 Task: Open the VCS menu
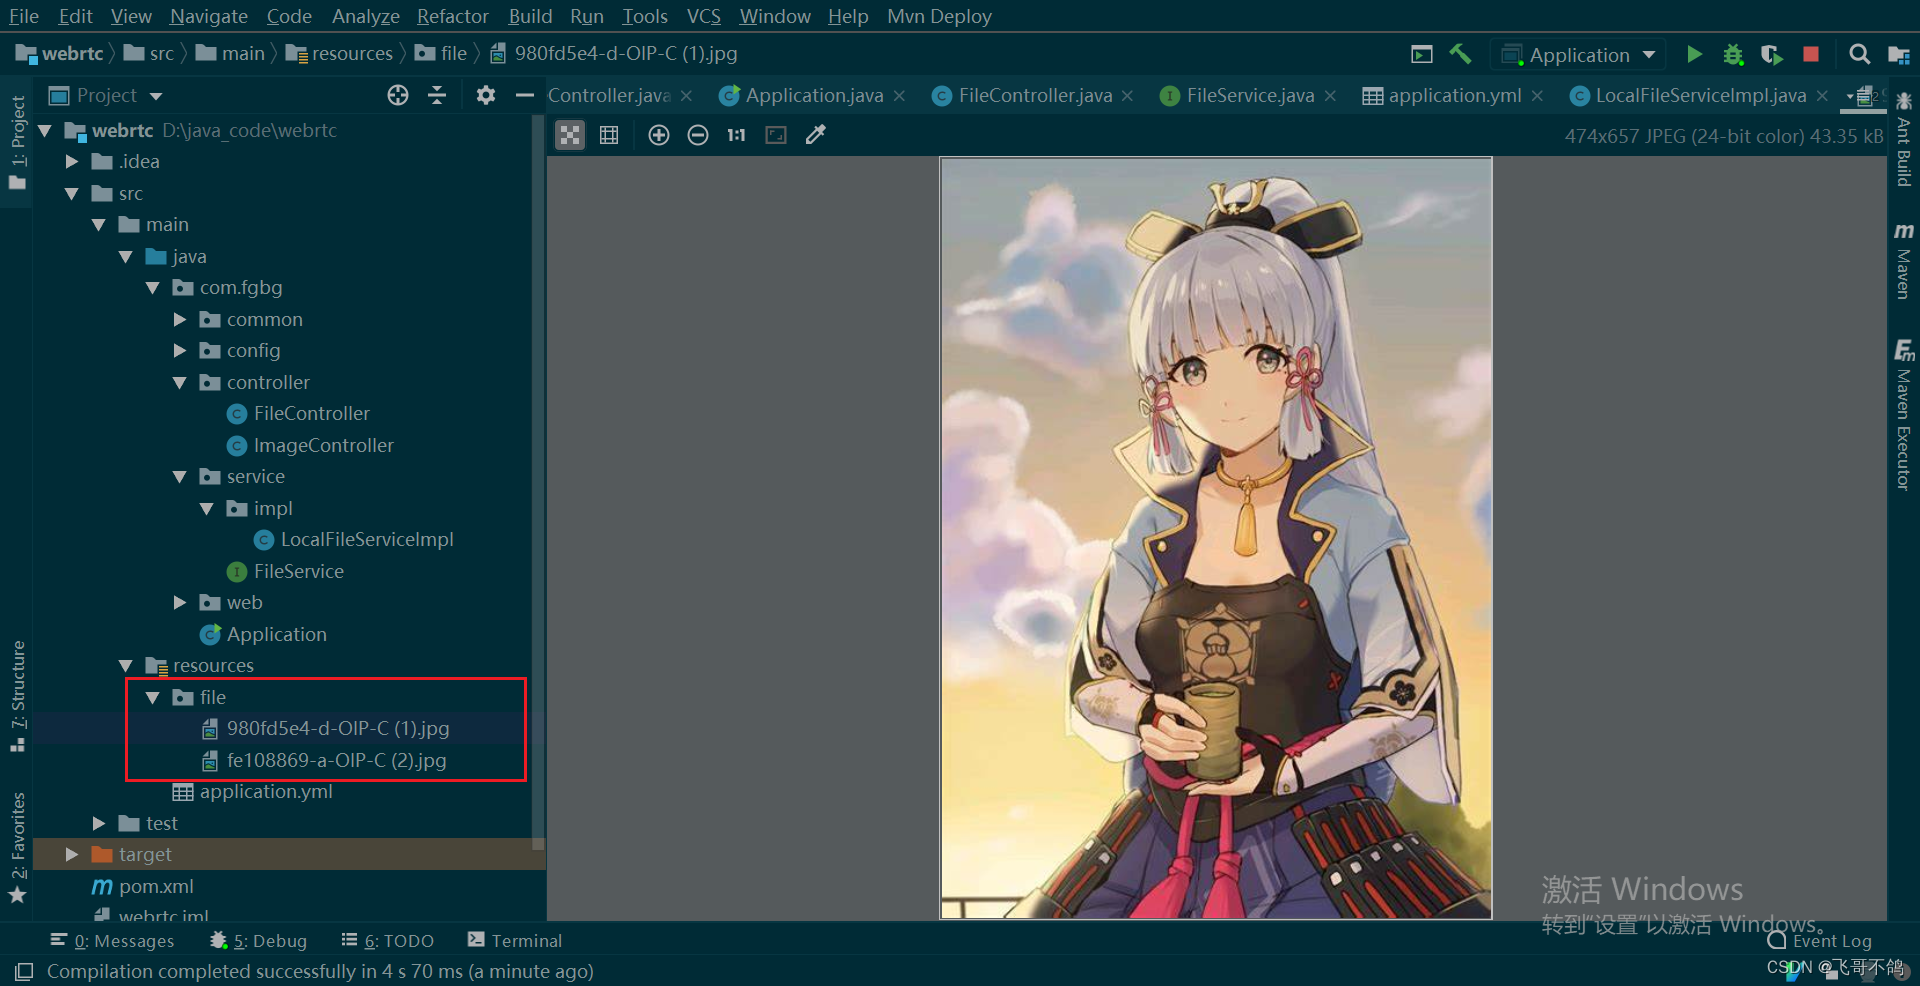click(703, 16)
